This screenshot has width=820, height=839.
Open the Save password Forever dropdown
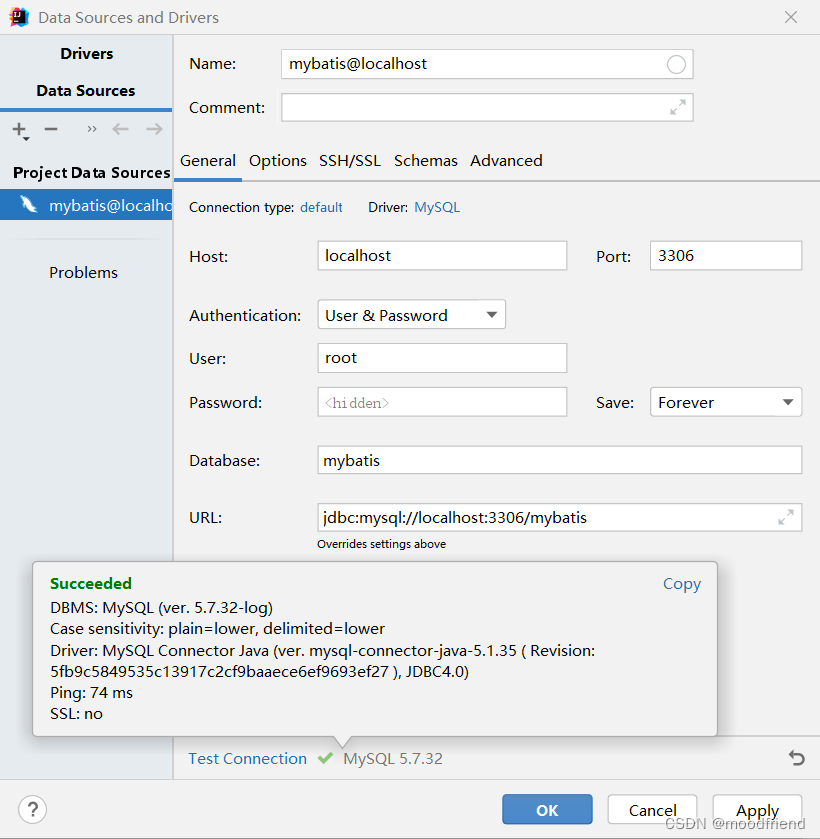(x=726, y=402)
